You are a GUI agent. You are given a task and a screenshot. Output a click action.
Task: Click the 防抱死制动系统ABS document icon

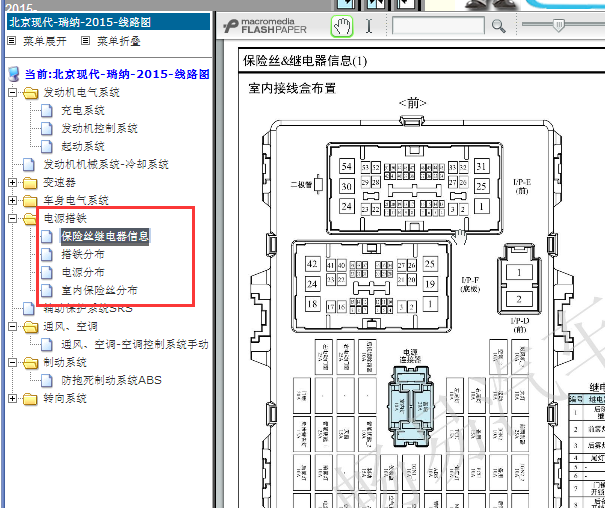(47, 380)
